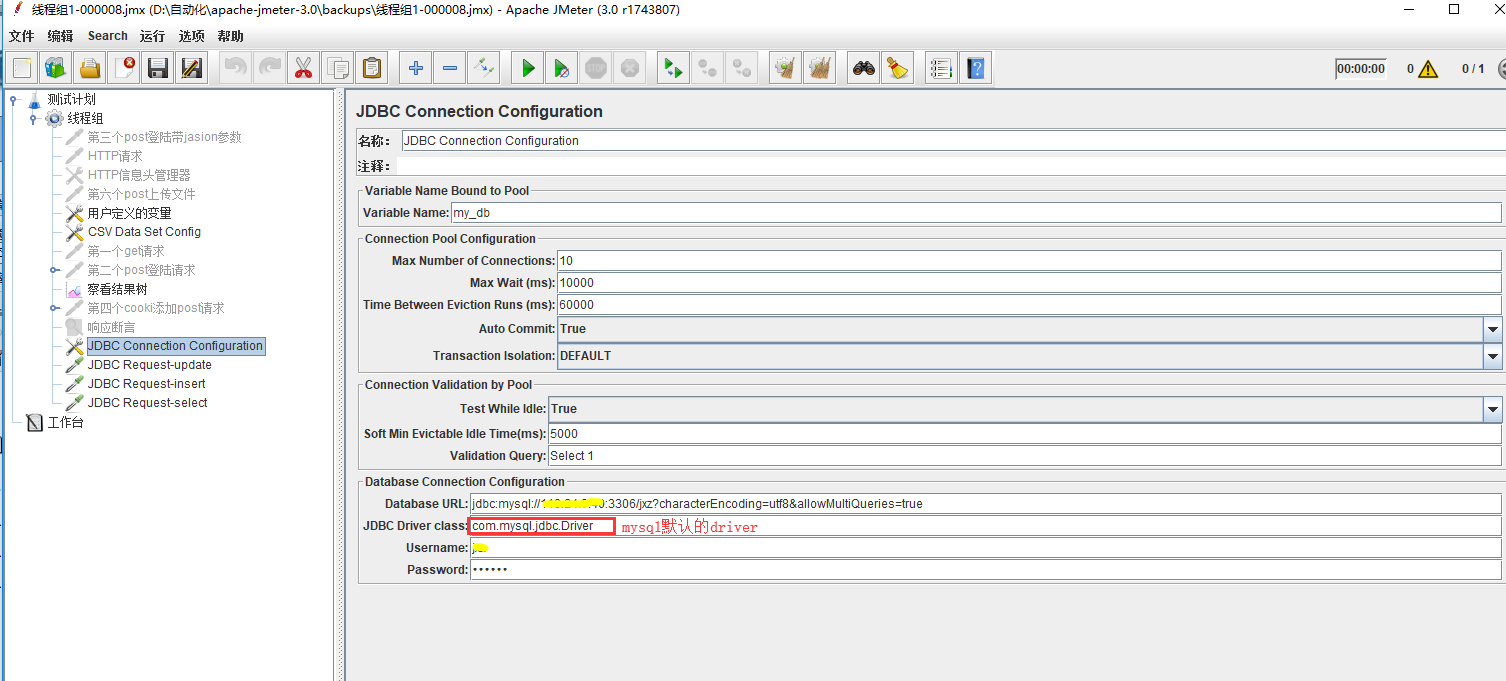Select 工作台 in the tree

(x=65, y=422)
